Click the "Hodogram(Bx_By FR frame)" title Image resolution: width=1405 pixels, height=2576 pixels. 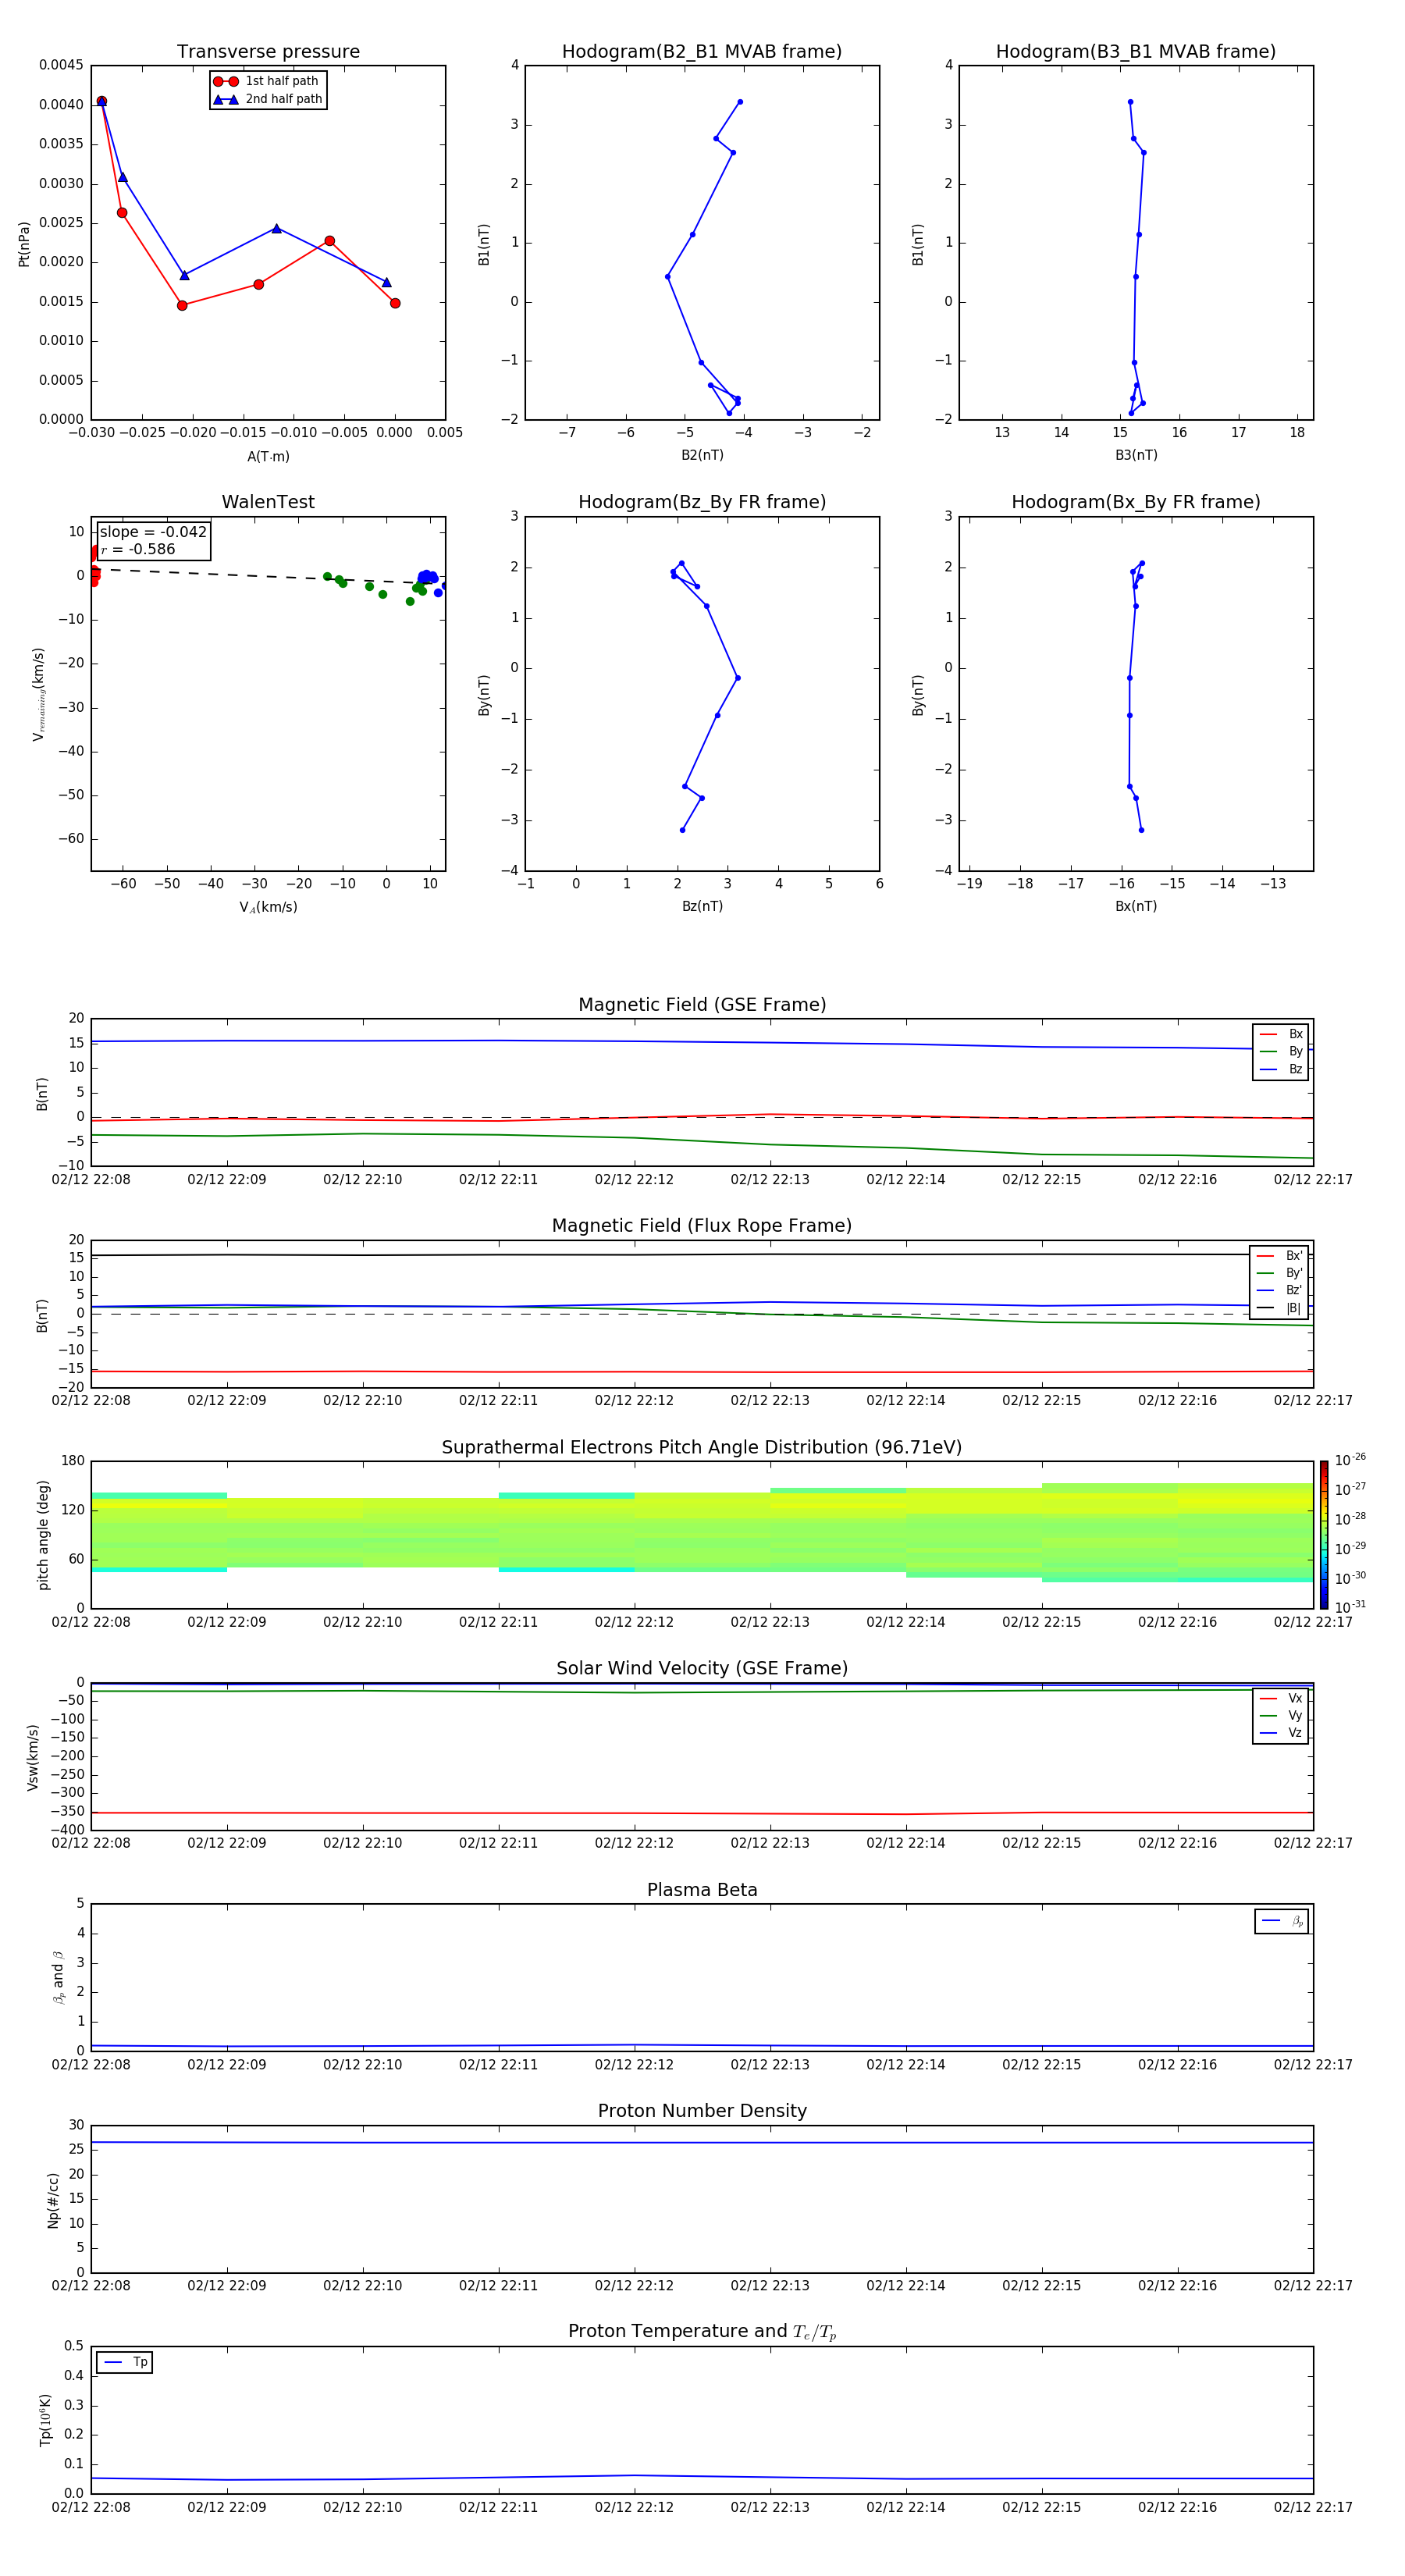click(x=1136, y=502)
